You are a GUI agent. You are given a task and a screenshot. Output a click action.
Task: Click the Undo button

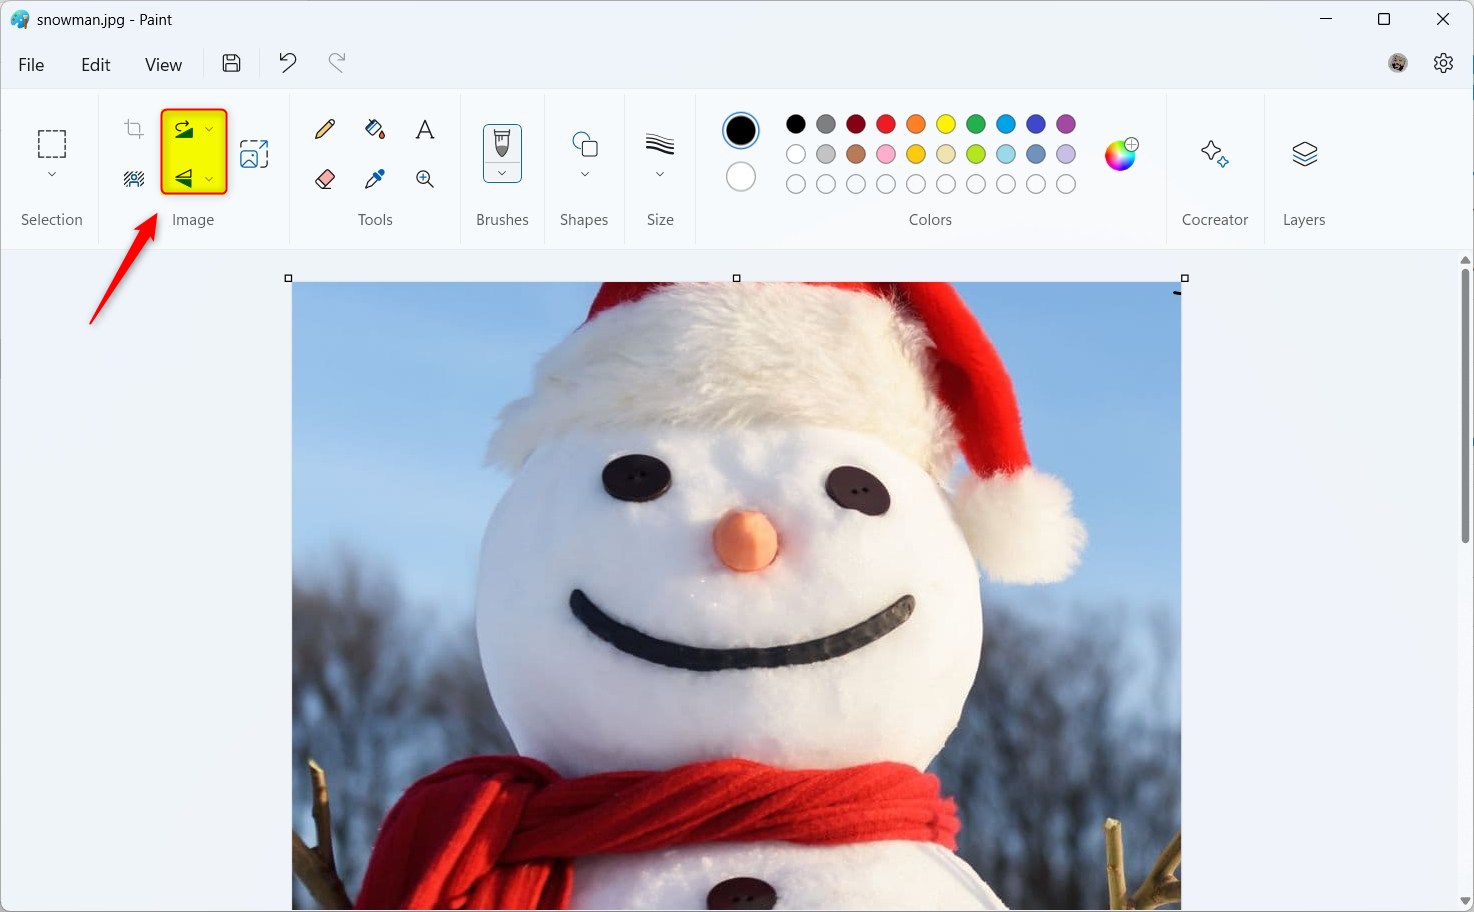287,62
